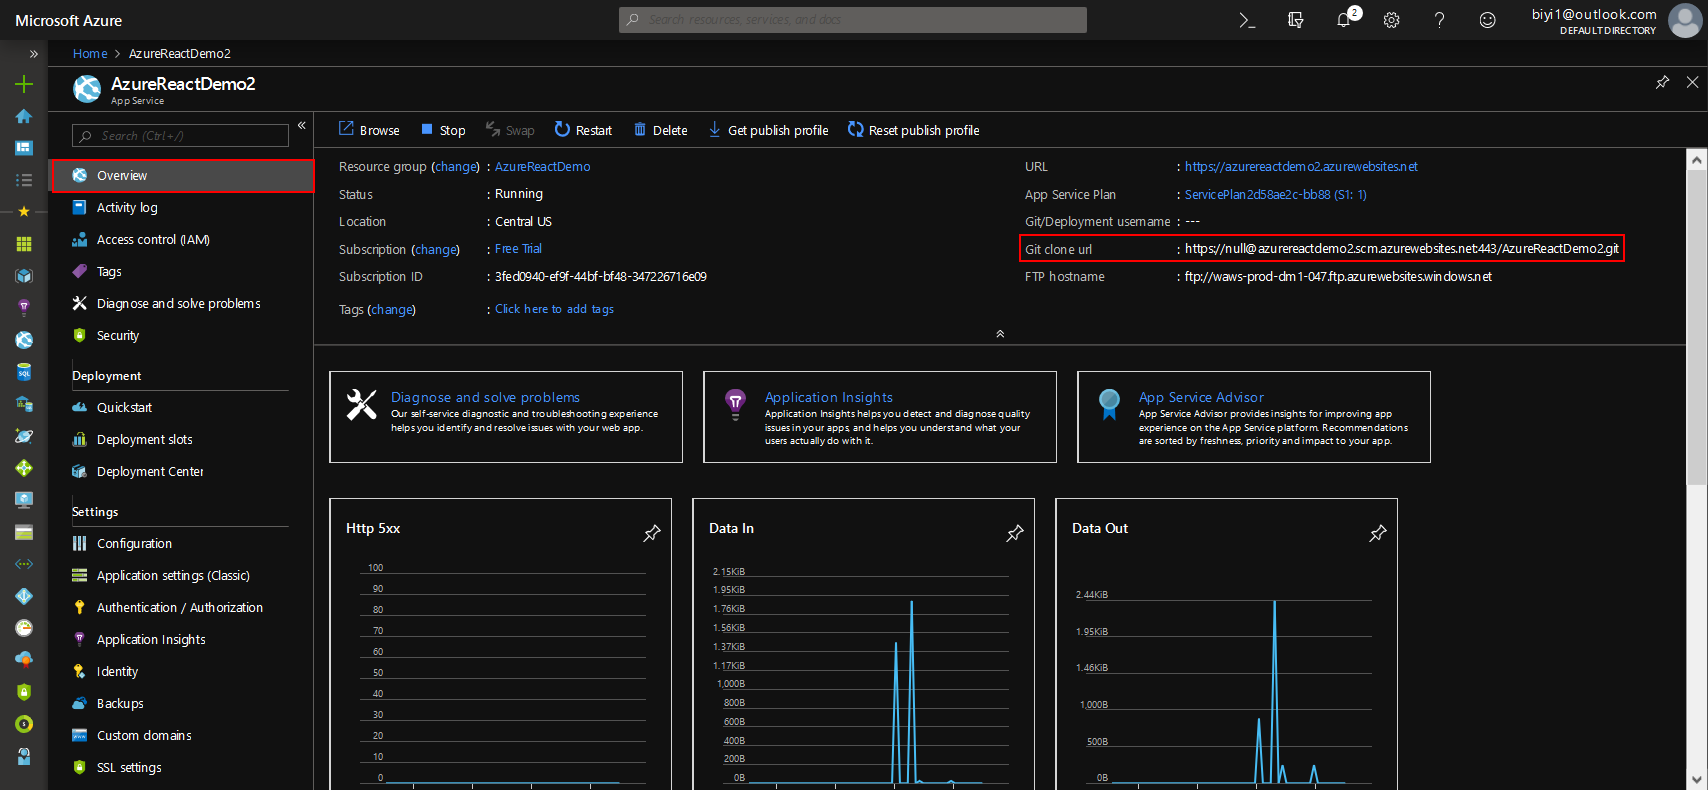Open portal settings gear
1708x790 pixels.
click(1392, 20)
